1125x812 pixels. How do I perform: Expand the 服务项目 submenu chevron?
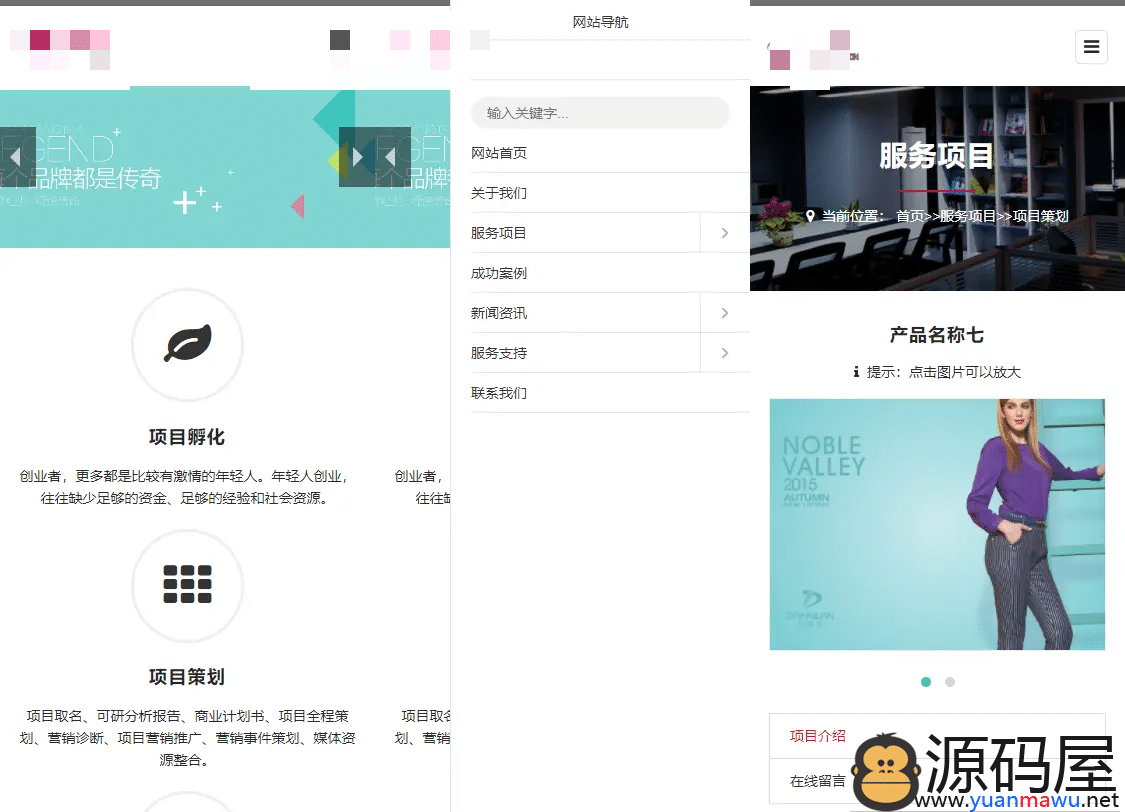tap(725, 233)
